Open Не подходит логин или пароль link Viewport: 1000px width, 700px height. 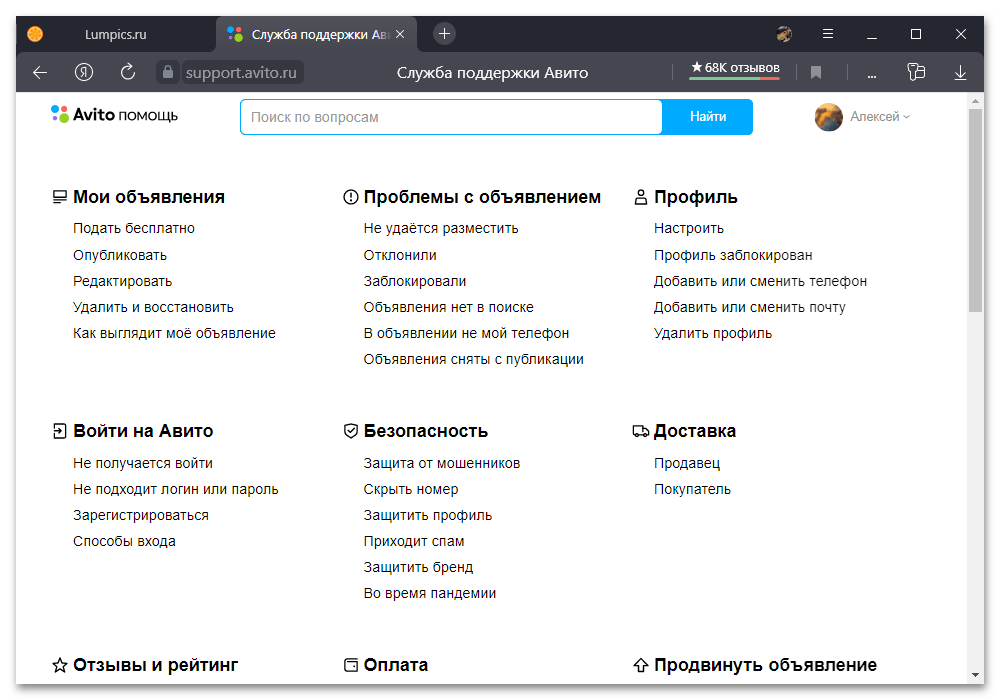175,490
